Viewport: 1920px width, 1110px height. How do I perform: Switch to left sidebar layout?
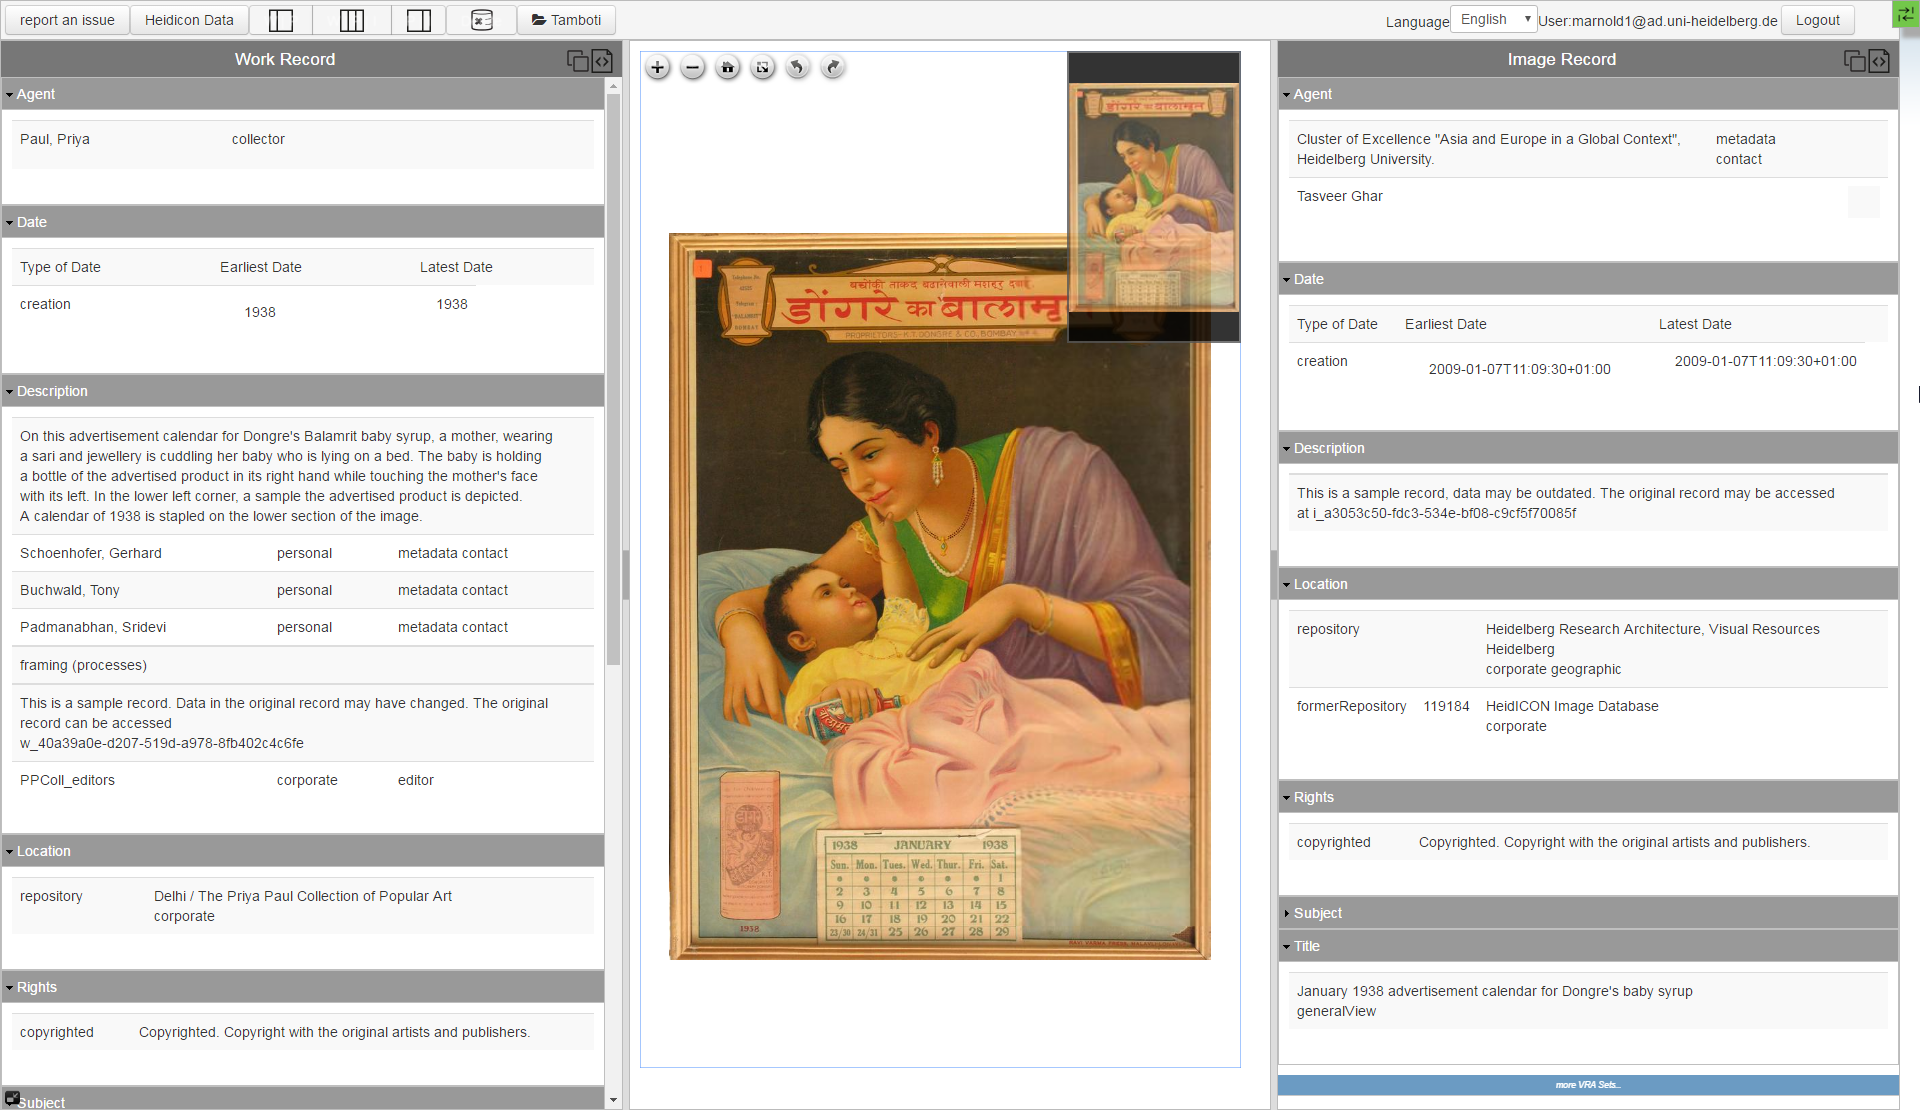pos(281,20)
